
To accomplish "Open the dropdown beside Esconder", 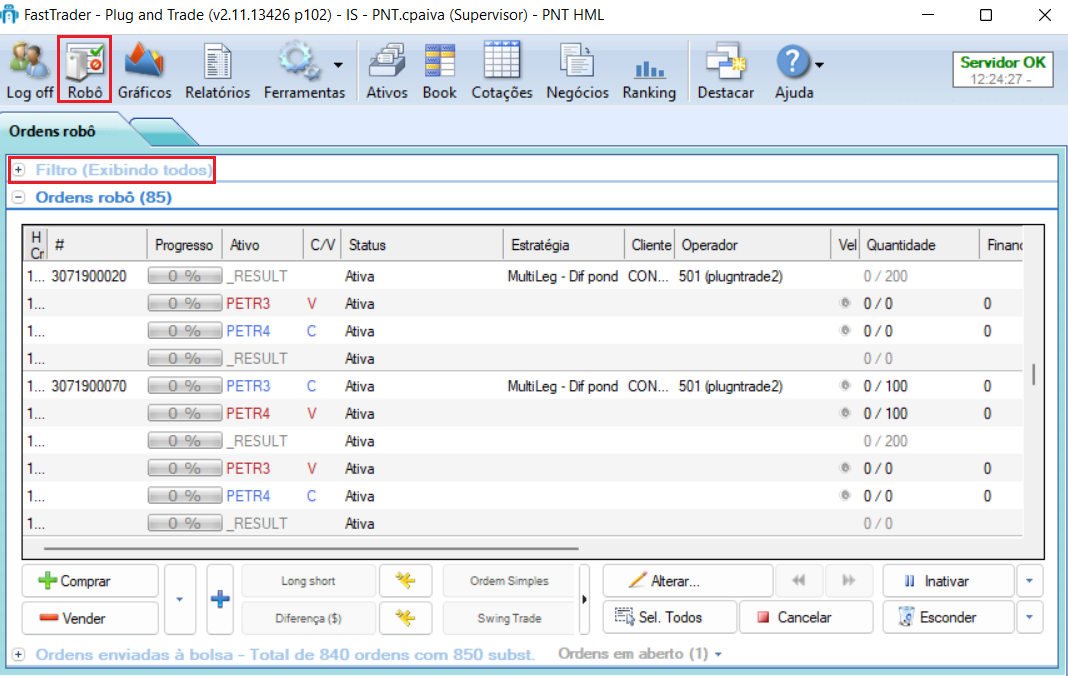I will click(x=1029, y=617).
